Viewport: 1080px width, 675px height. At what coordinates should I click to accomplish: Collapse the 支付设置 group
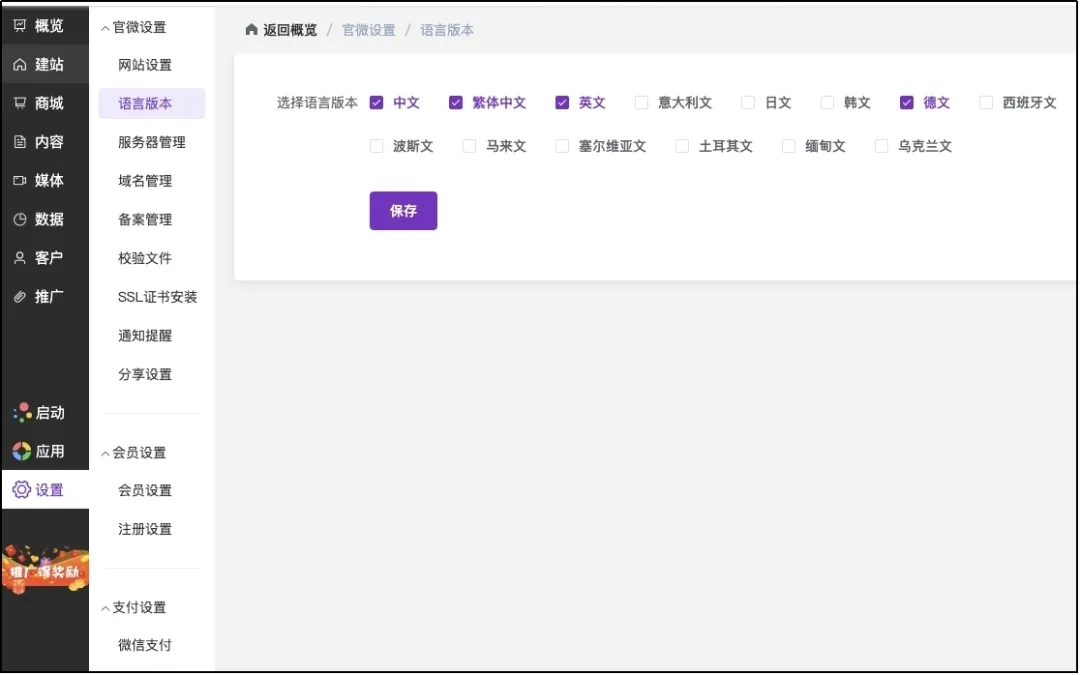tap(106, 608)
